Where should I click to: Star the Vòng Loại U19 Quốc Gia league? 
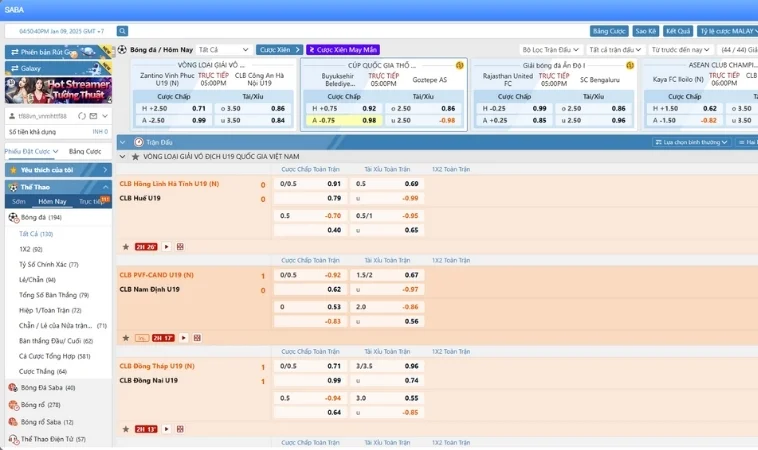click(x=134, y=157)
